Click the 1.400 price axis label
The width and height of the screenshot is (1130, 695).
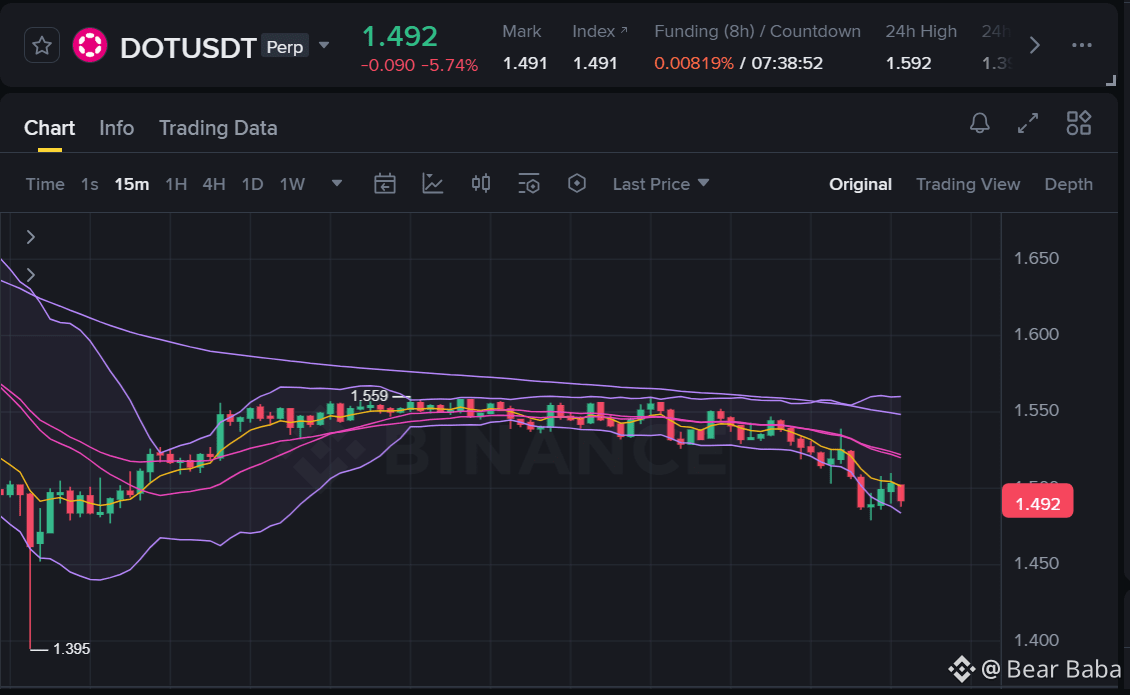tap(1036, 640)
